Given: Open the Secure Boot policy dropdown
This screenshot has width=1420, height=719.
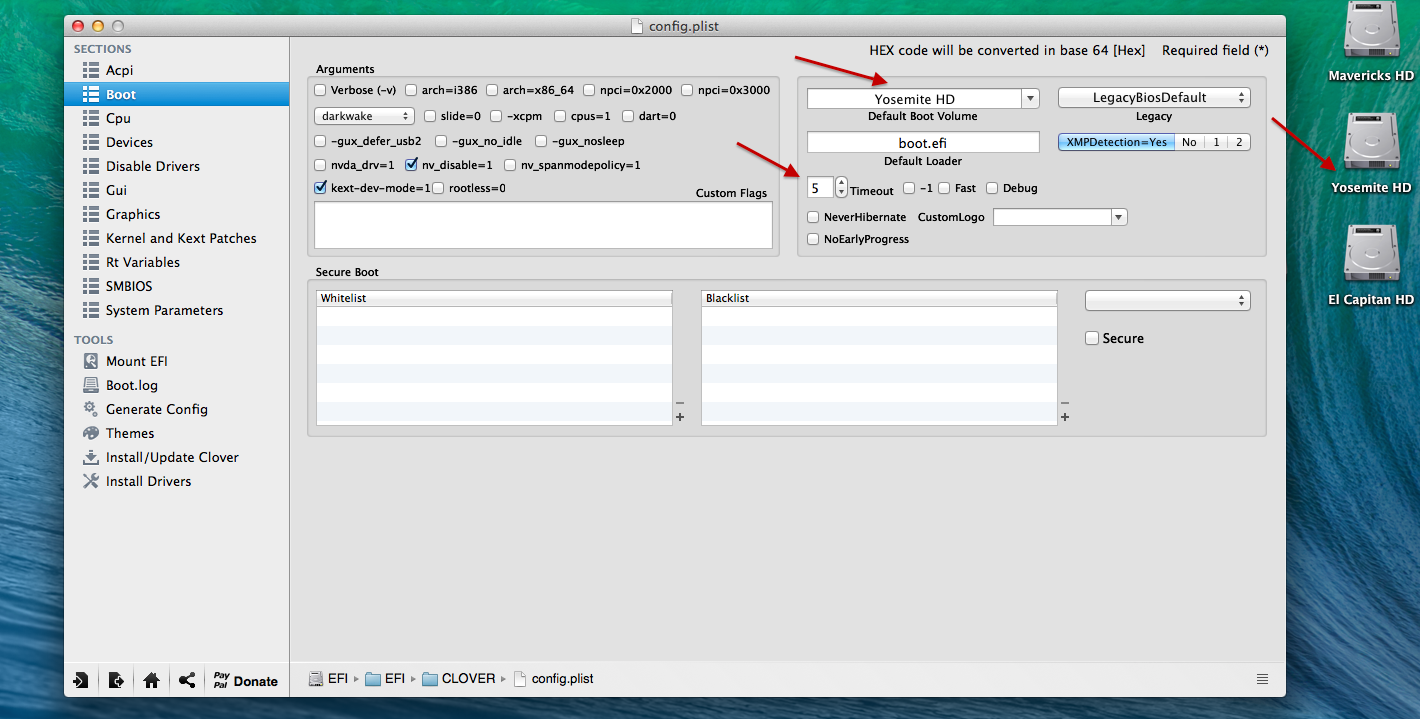Looking at the screenshot, I should point(1168,301).
